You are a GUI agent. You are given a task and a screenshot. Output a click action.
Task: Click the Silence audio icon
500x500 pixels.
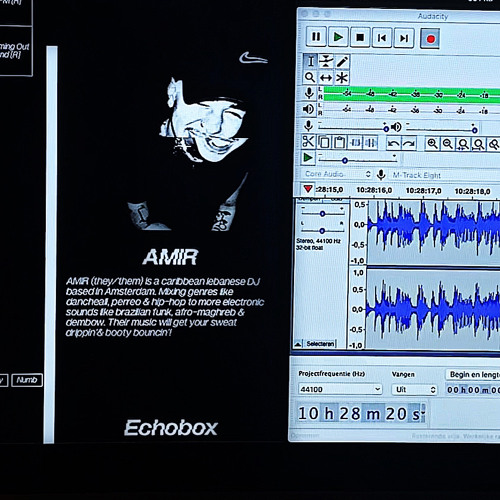click(370, 143)
